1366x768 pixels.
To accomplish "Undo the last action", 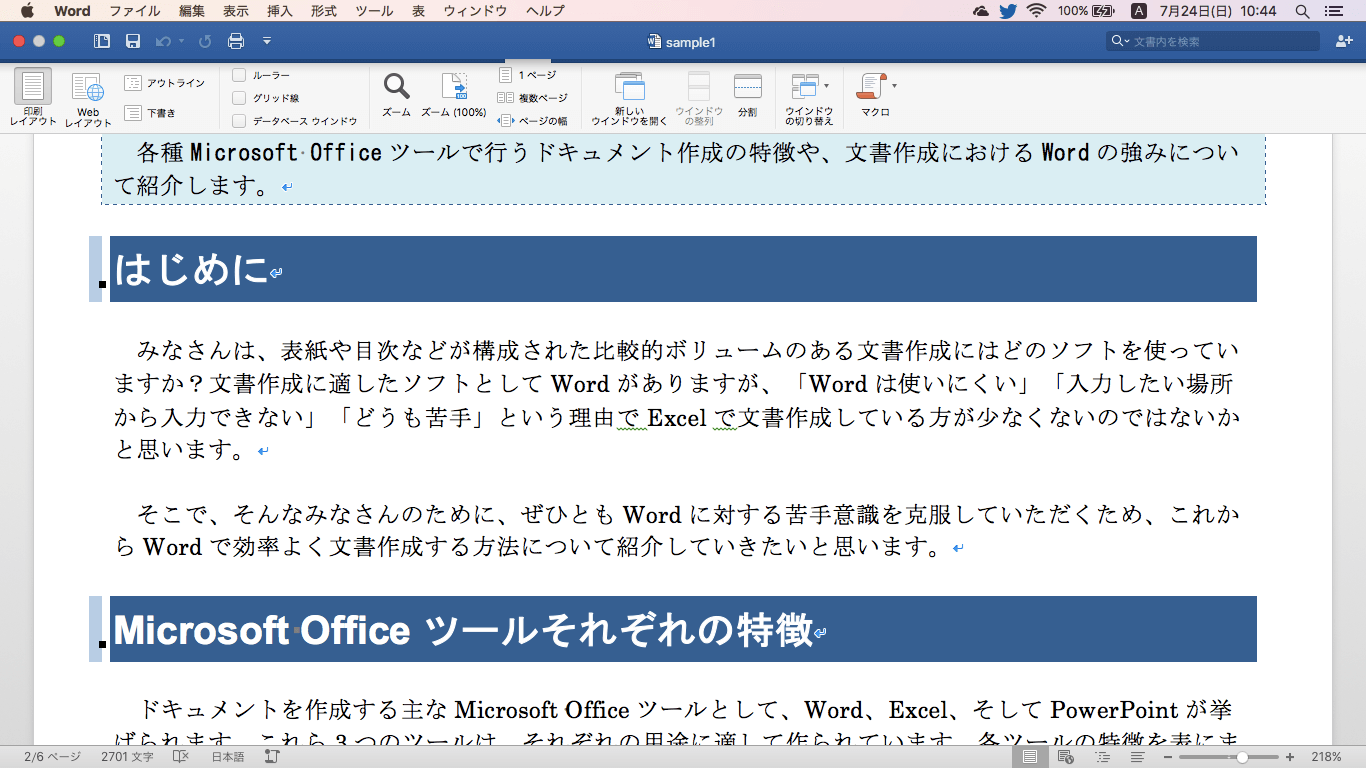I will [x=163, y=41].
